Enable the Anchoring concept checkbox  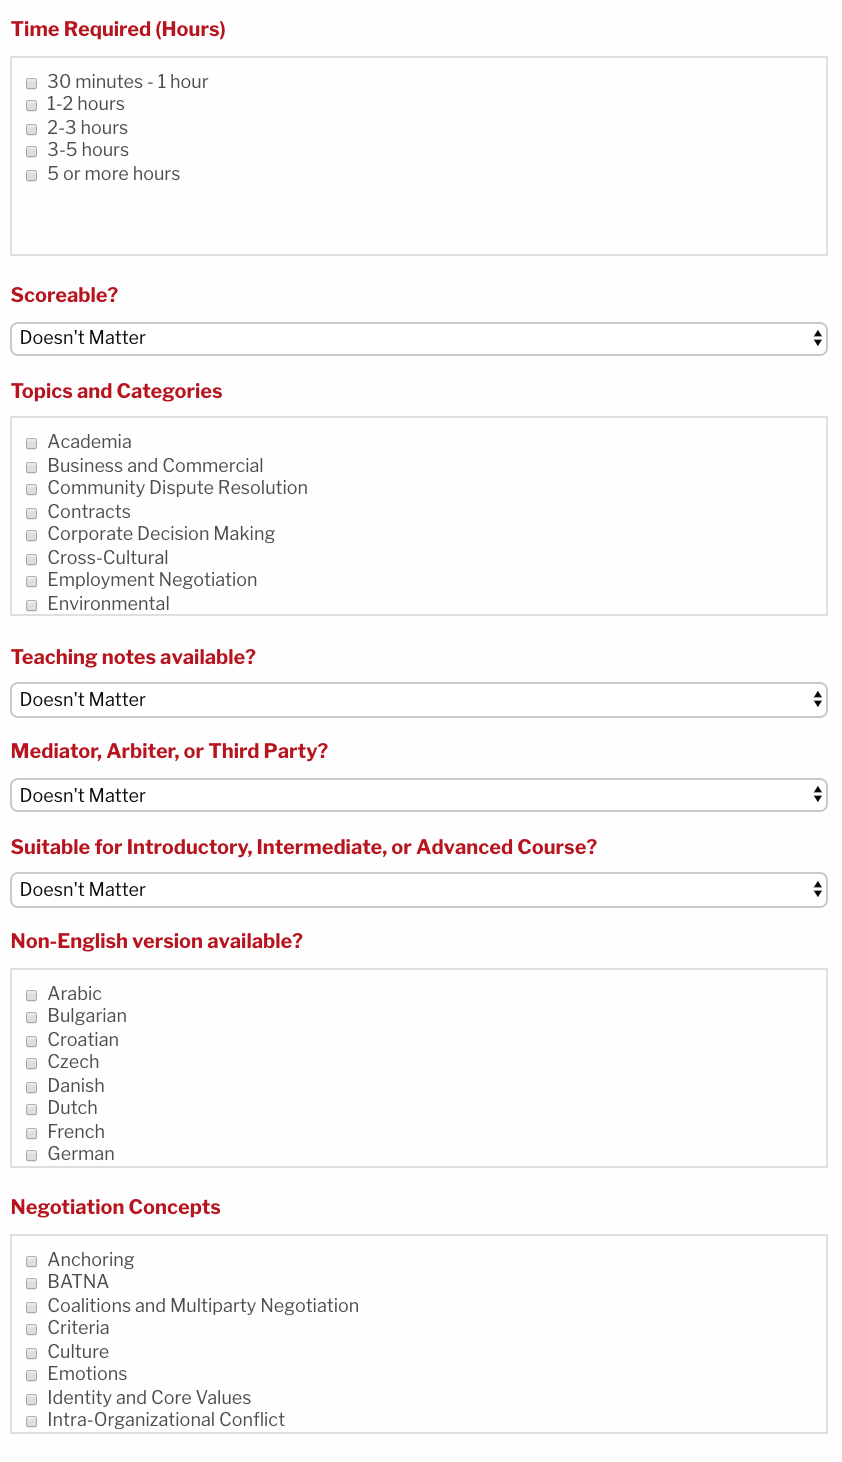point(32,1261)
